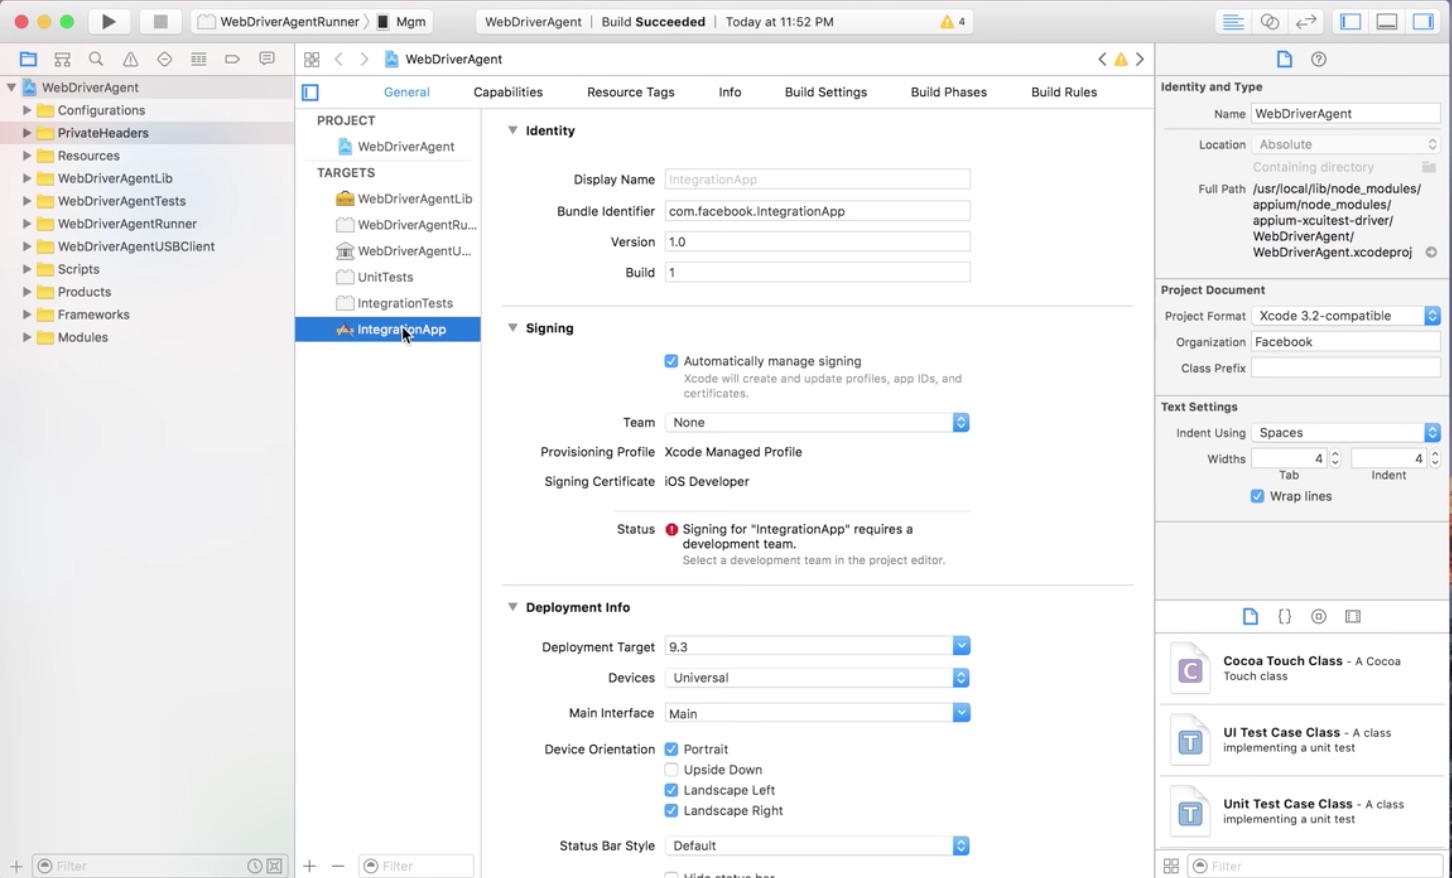Collapse the Deployment Info section
The height and width of the screenshot is (878, 1452).
click(x=513, y=606)
